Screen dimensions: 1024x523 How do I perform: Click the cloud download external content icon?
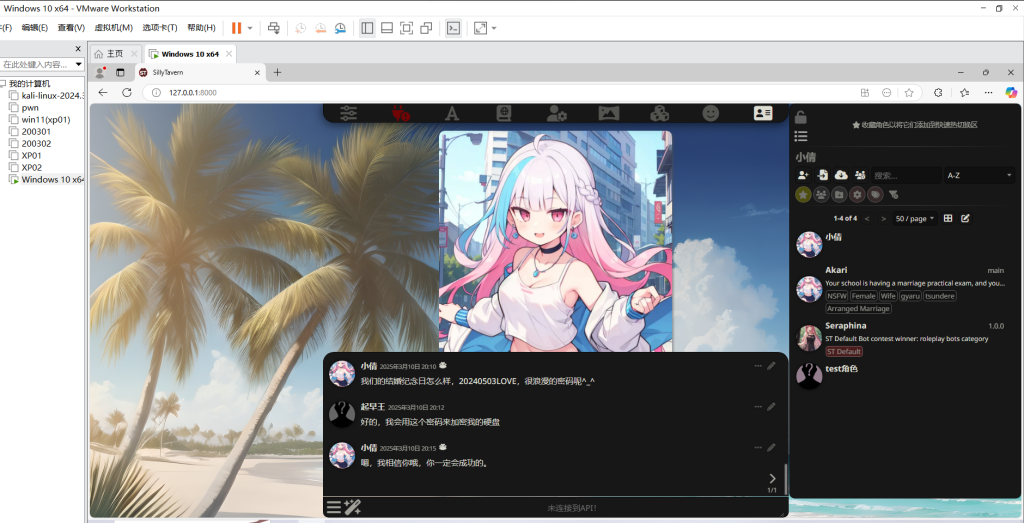pos(841,175)
